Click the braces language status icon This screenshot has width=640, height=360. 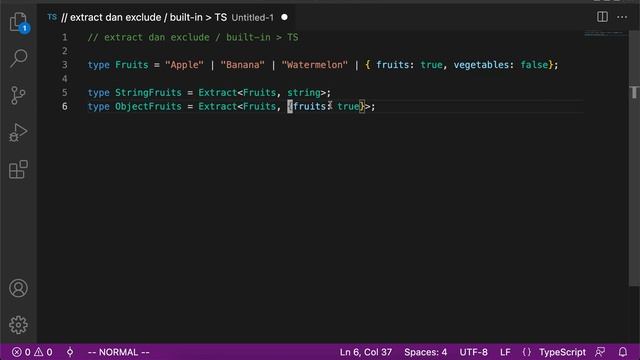click(527, 352)
